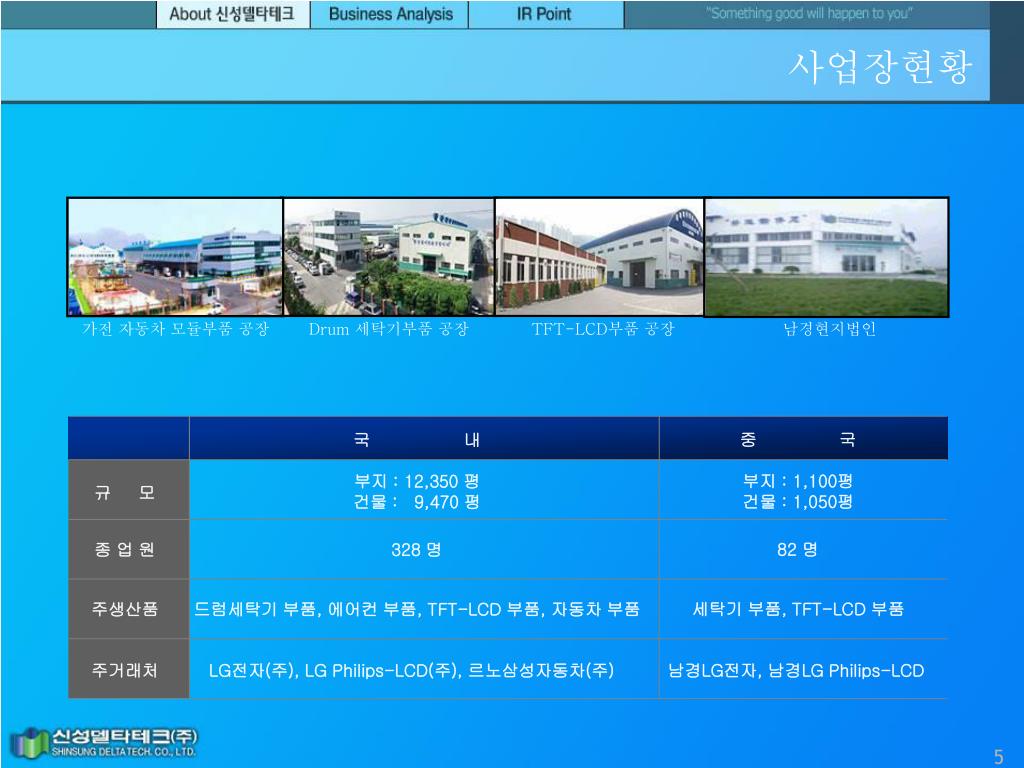Click the 사업장현황 slide title
The image size is (1024, 768).
point(880,67)
